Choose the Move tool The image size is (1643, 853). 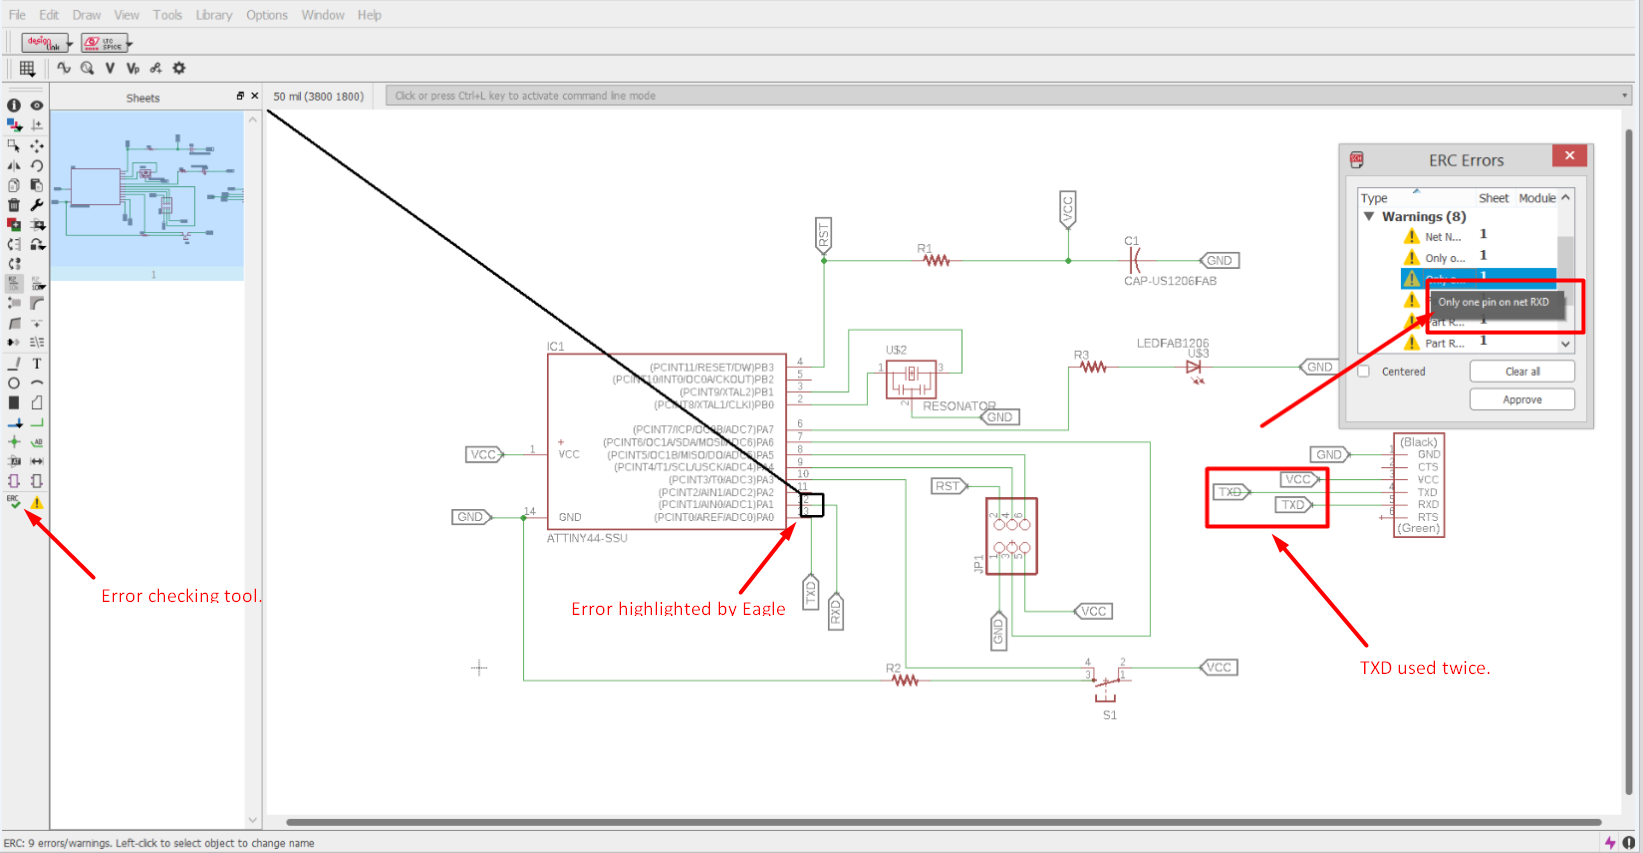[37, 145]
